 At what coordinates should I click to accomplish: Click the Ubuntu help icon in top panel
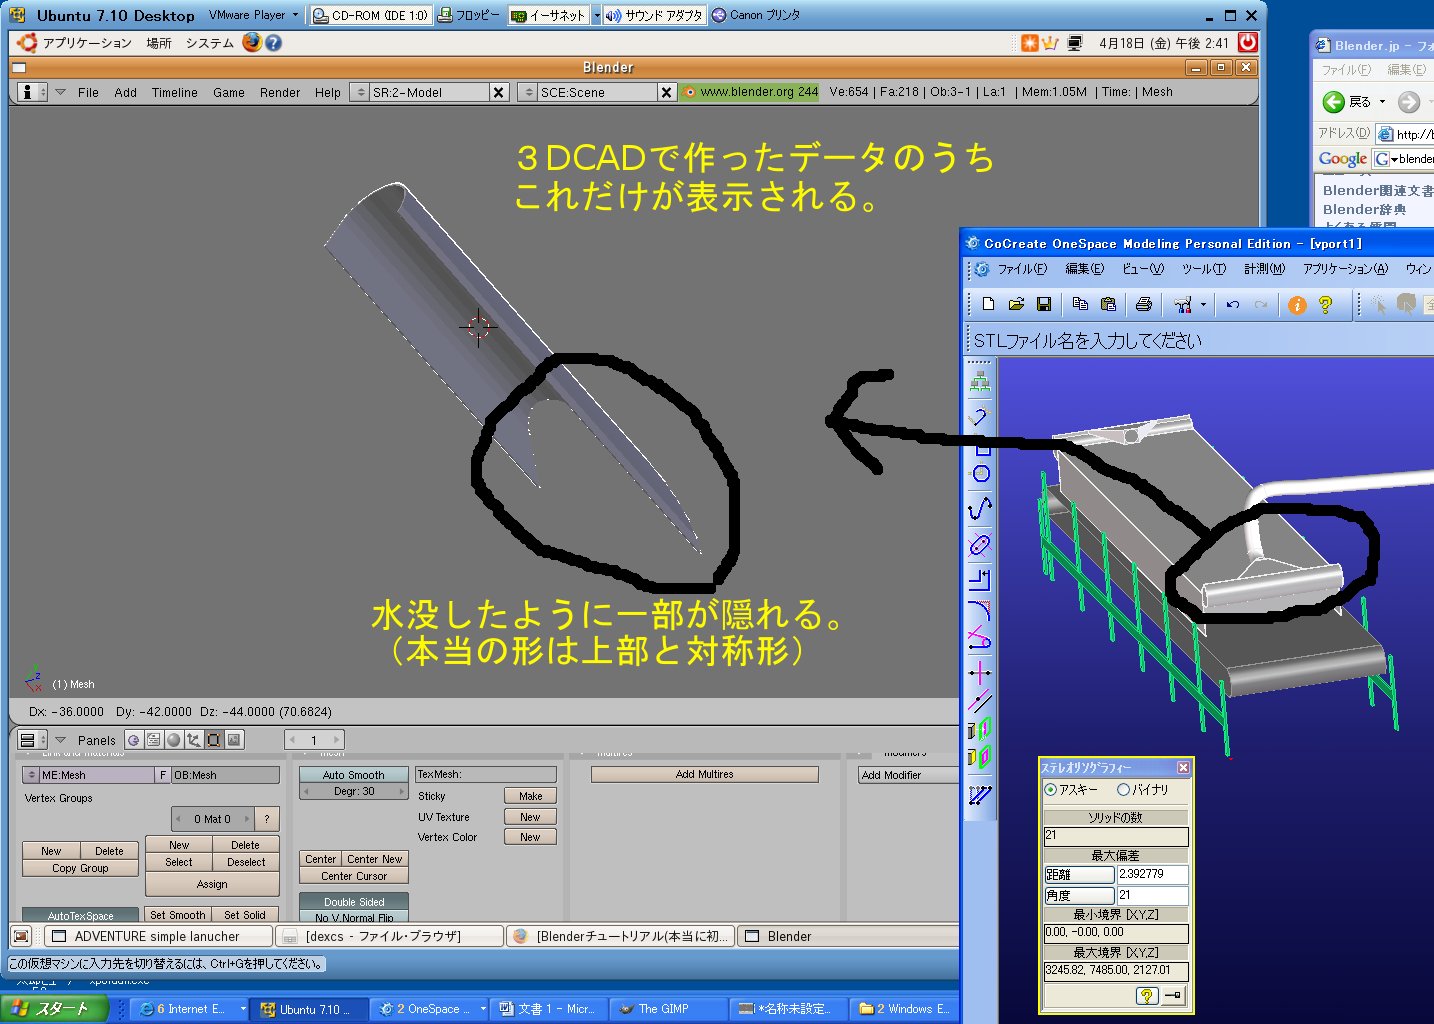[273, 43]
